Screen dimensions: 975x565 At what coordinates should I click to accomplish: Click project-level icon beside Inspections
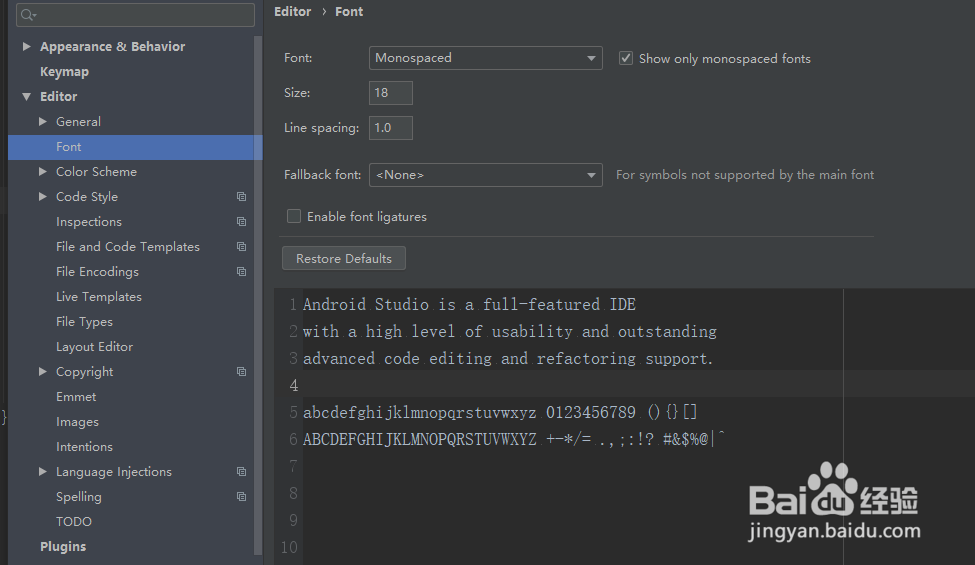point(241,222)
